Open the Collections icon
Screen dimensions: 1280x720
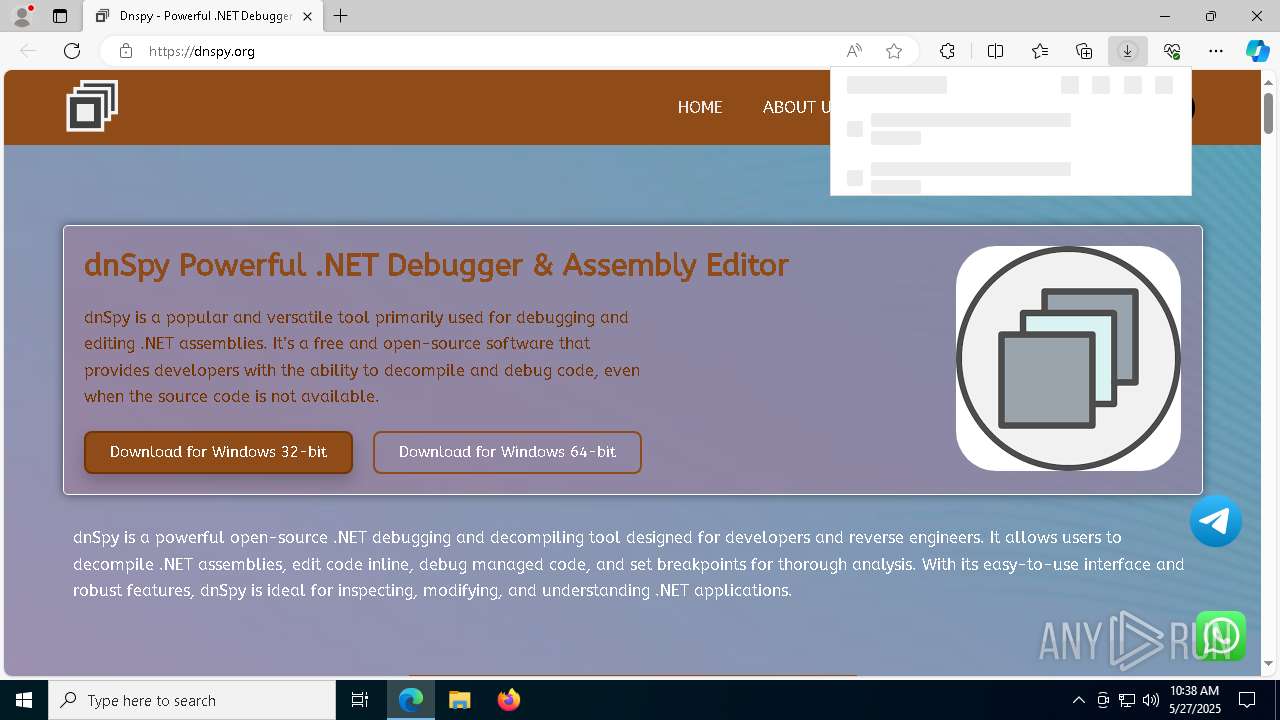pos(1084,51)
